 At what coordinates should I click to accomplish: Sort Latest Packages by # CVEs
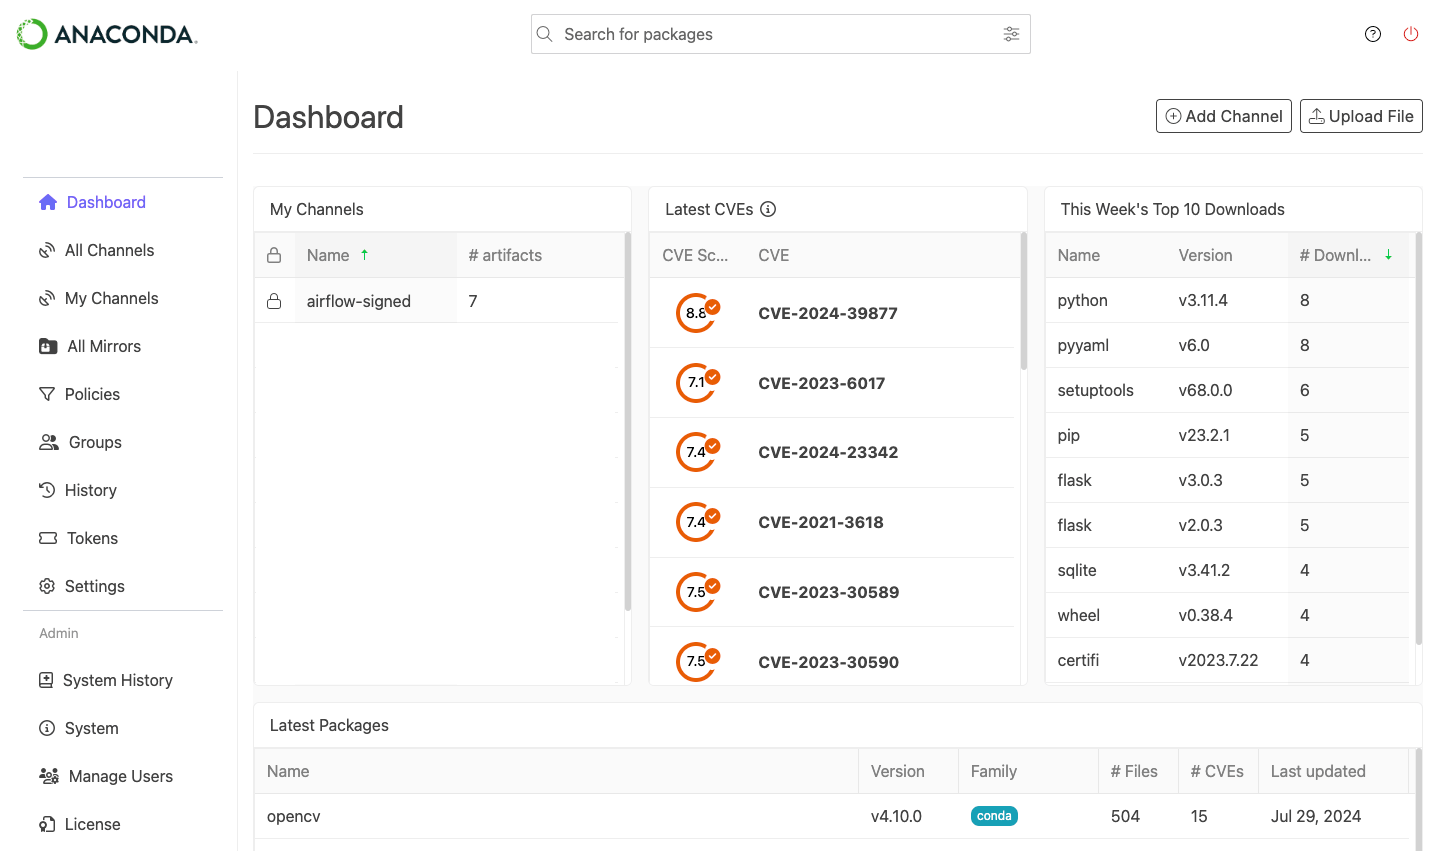pos(1218,771)
